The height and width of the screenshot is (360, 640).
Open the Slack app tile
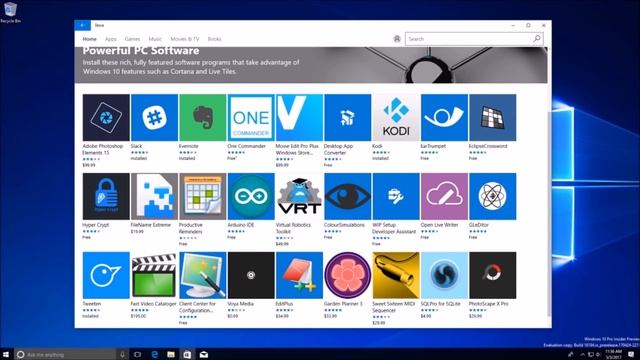(154, 118)
